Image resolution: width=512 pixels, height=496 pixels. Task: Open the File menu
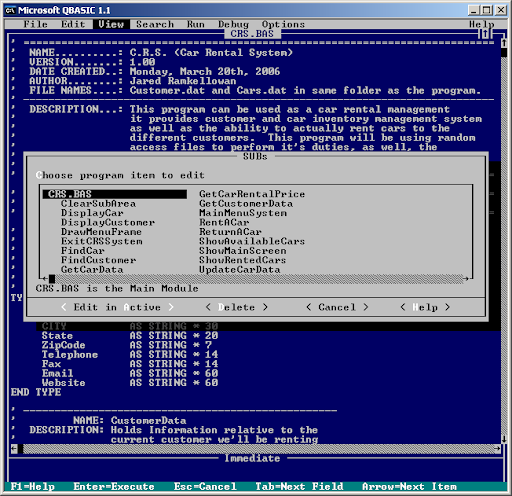(36, 24)
